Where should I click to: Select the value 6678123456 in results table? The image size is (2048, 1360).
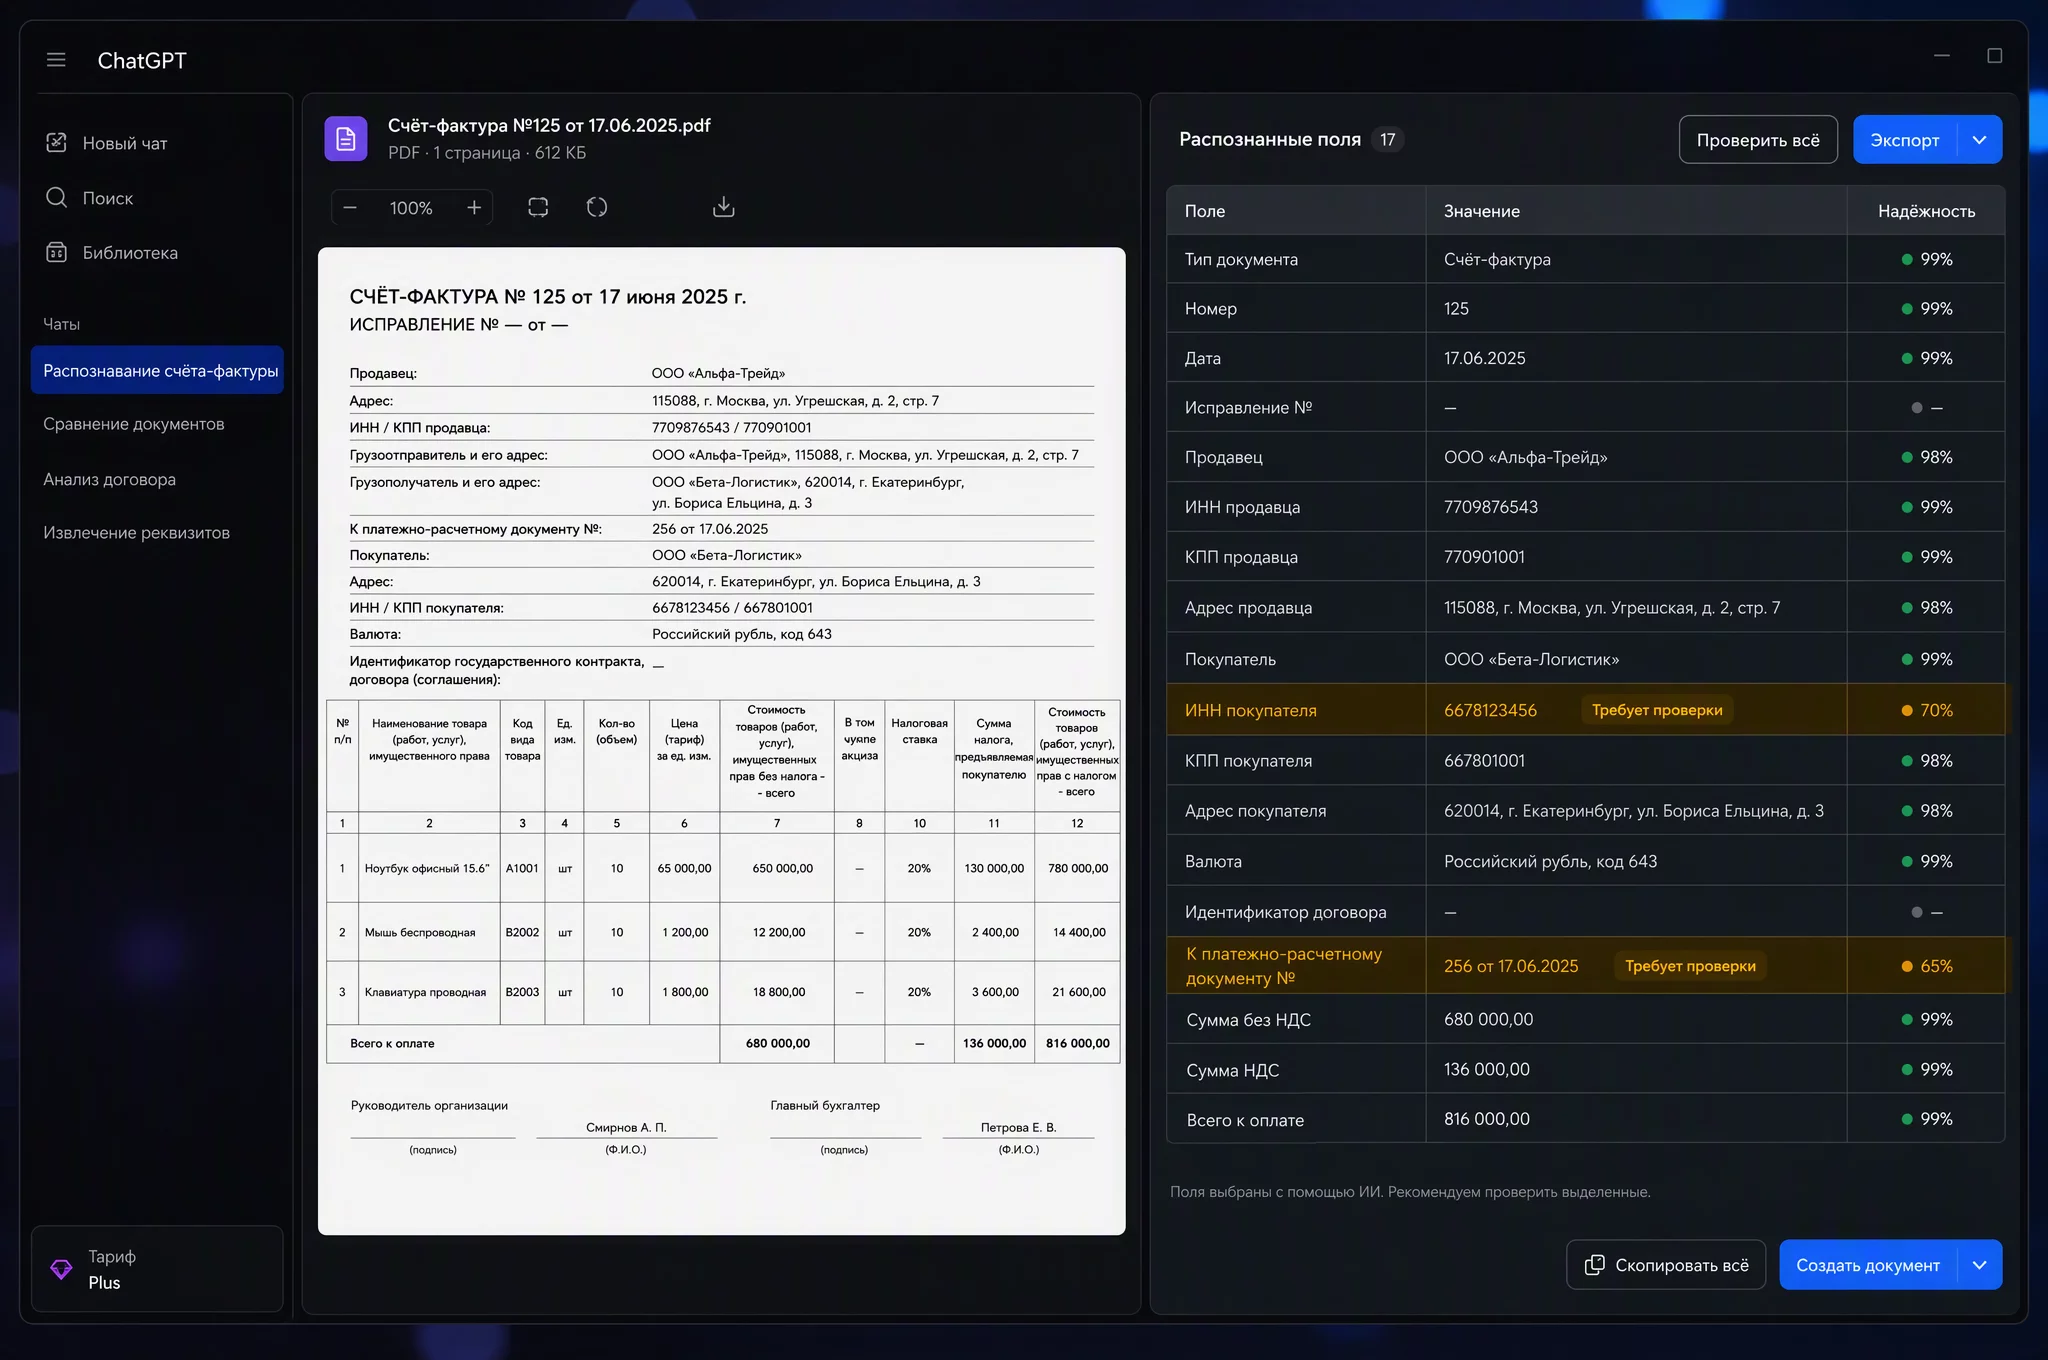tap(1490, 710)
